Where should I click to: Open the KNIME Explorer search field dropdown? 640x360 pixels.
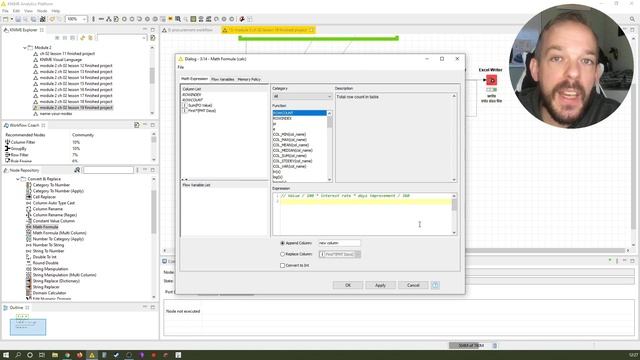click(144, 38)
